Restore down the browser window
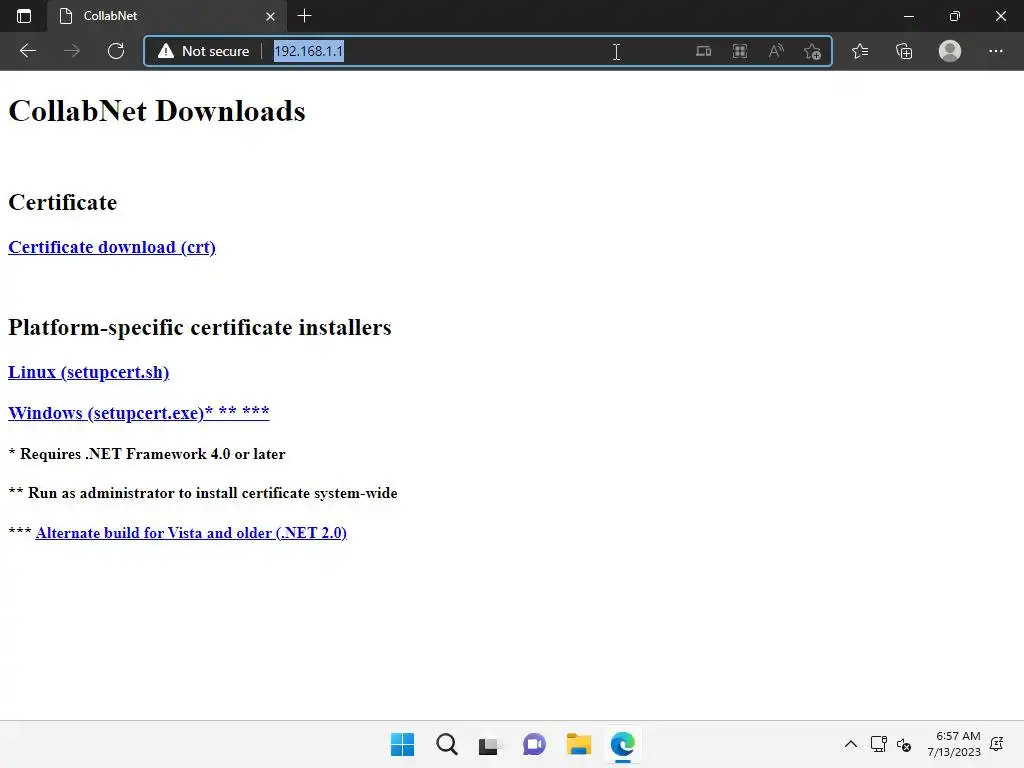Screen dimensions: 1024x768 point(955,16)
